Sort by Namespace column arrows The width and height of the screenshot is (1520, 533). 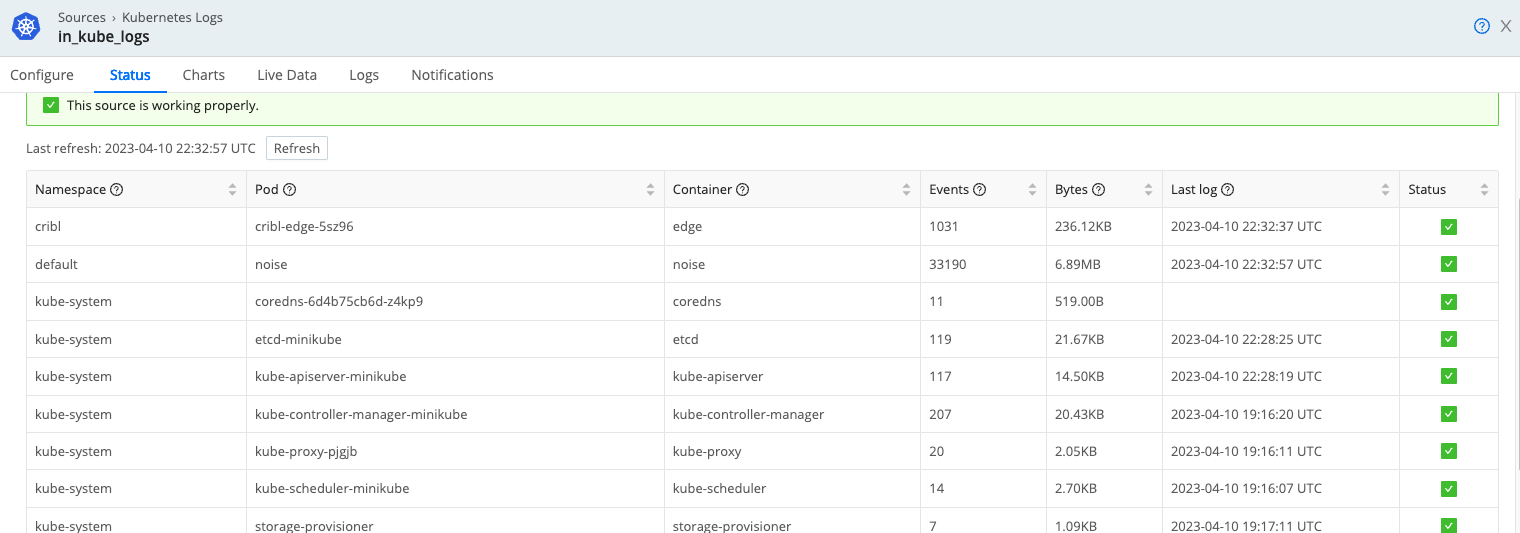pos(232,190)
